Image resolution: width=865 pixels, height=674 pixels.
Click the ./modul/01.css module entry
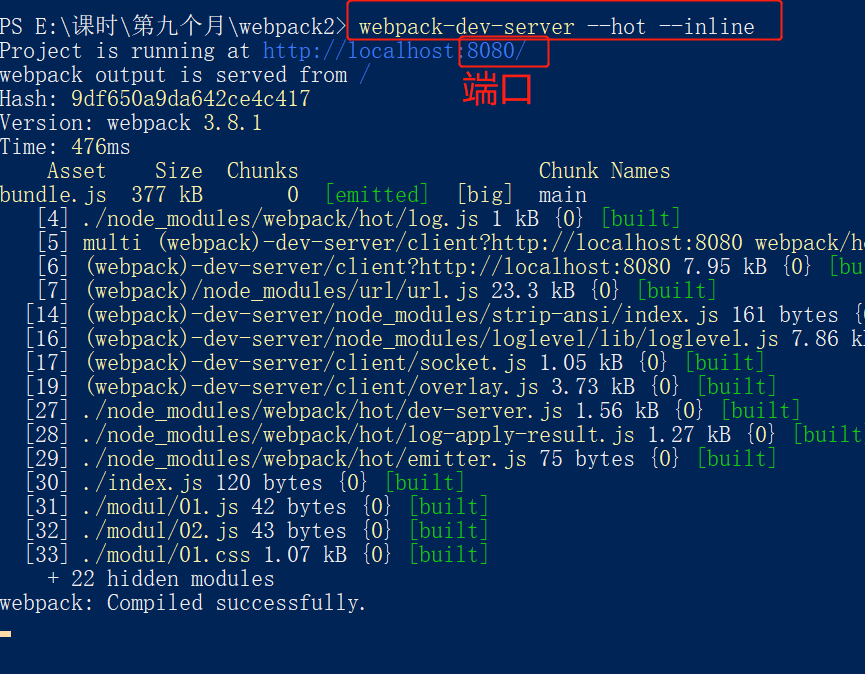[257, 555]
